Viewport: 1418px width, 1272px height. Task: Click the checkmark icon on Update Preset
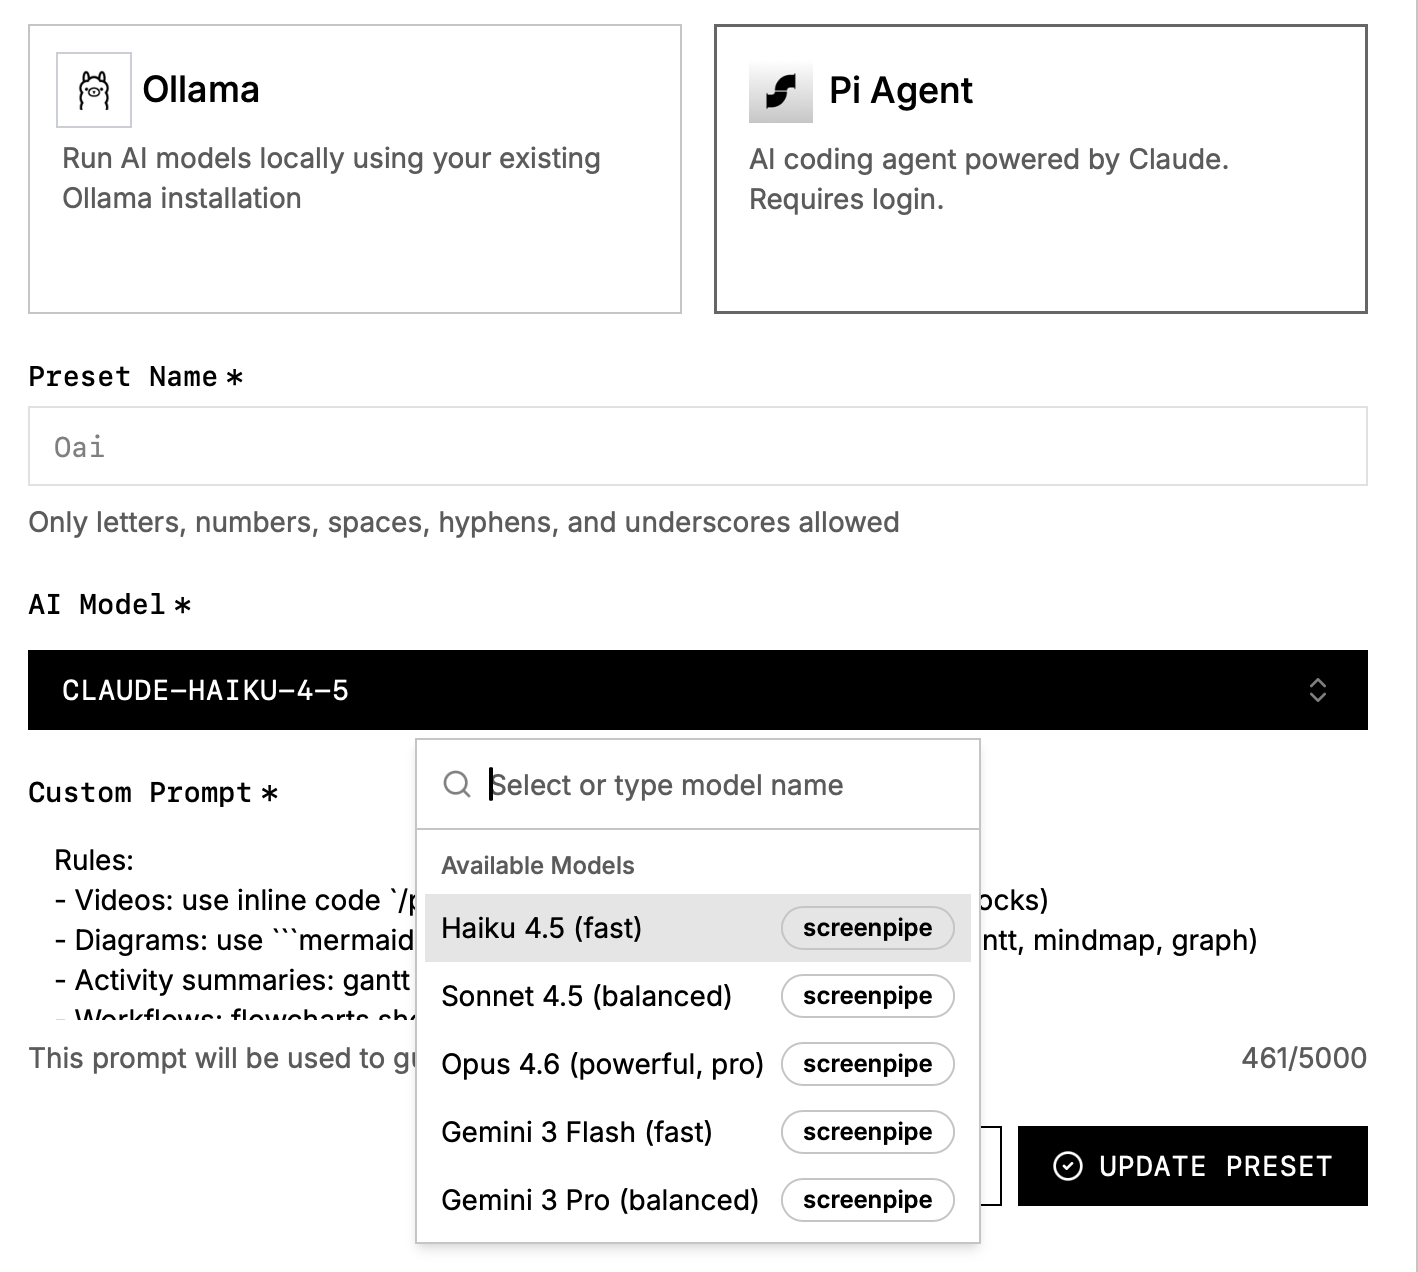(1068, 1166)
